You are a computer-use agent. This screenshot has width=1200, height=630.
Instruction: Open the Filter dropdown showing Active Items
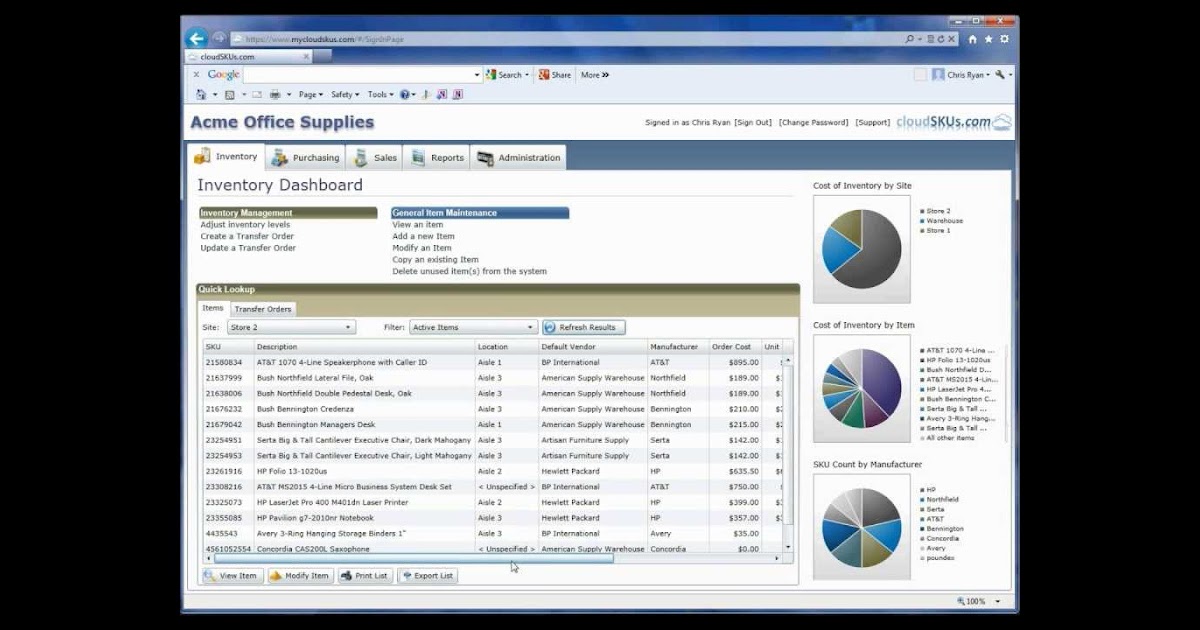tap(474, 327)
